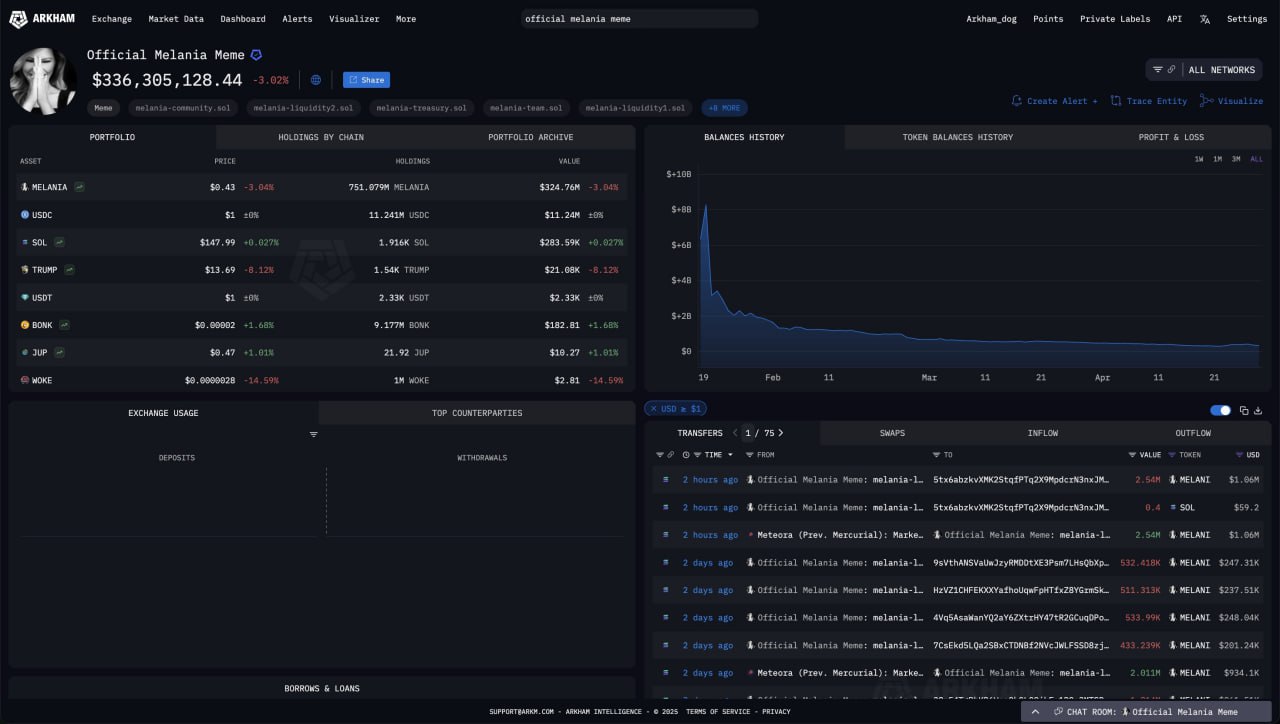This screenshot has width=1280, height=724.
Task: Click the chain link icon in transfers header
Action: click(670, 455)
